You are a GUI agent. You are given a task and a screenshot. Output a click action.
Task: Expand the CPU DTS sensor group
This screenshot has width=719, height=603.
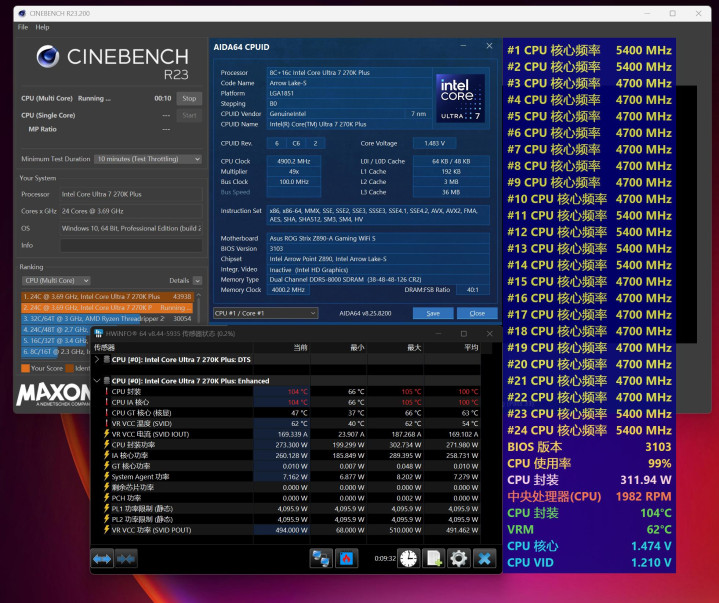tap(96, 358)
